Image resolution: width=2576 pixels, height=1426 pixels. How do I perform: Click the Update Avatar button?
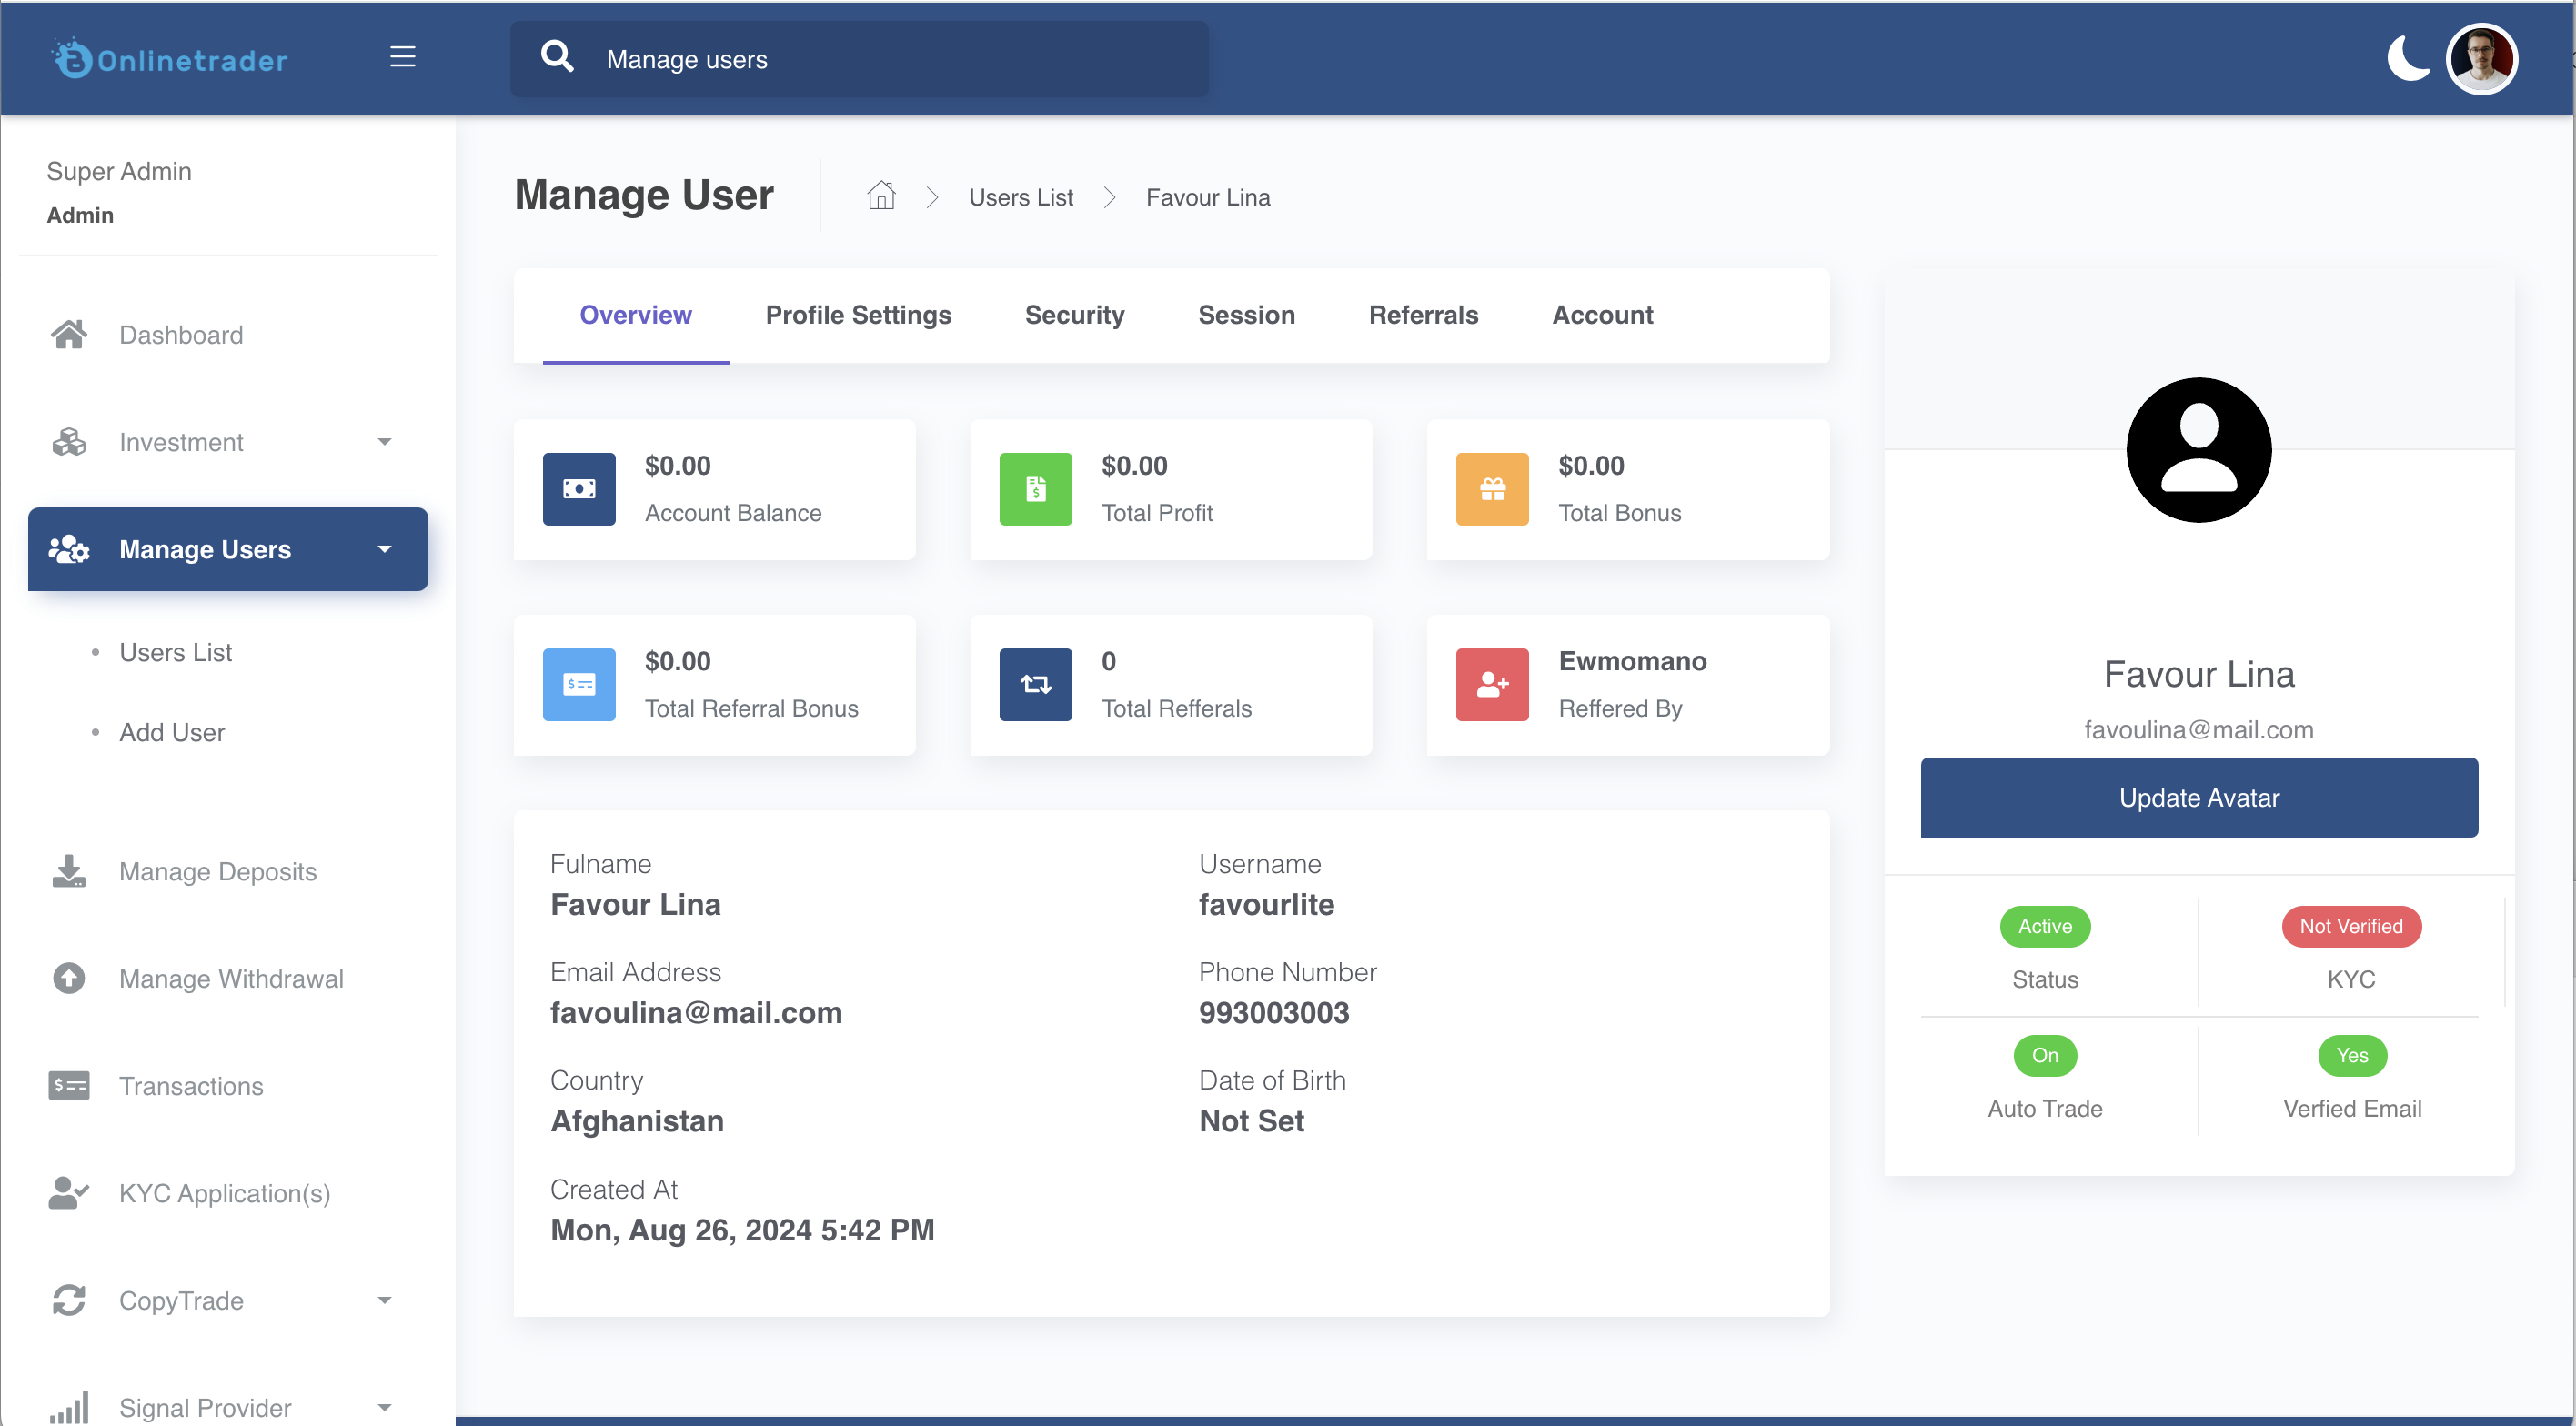pos(2198,797)
